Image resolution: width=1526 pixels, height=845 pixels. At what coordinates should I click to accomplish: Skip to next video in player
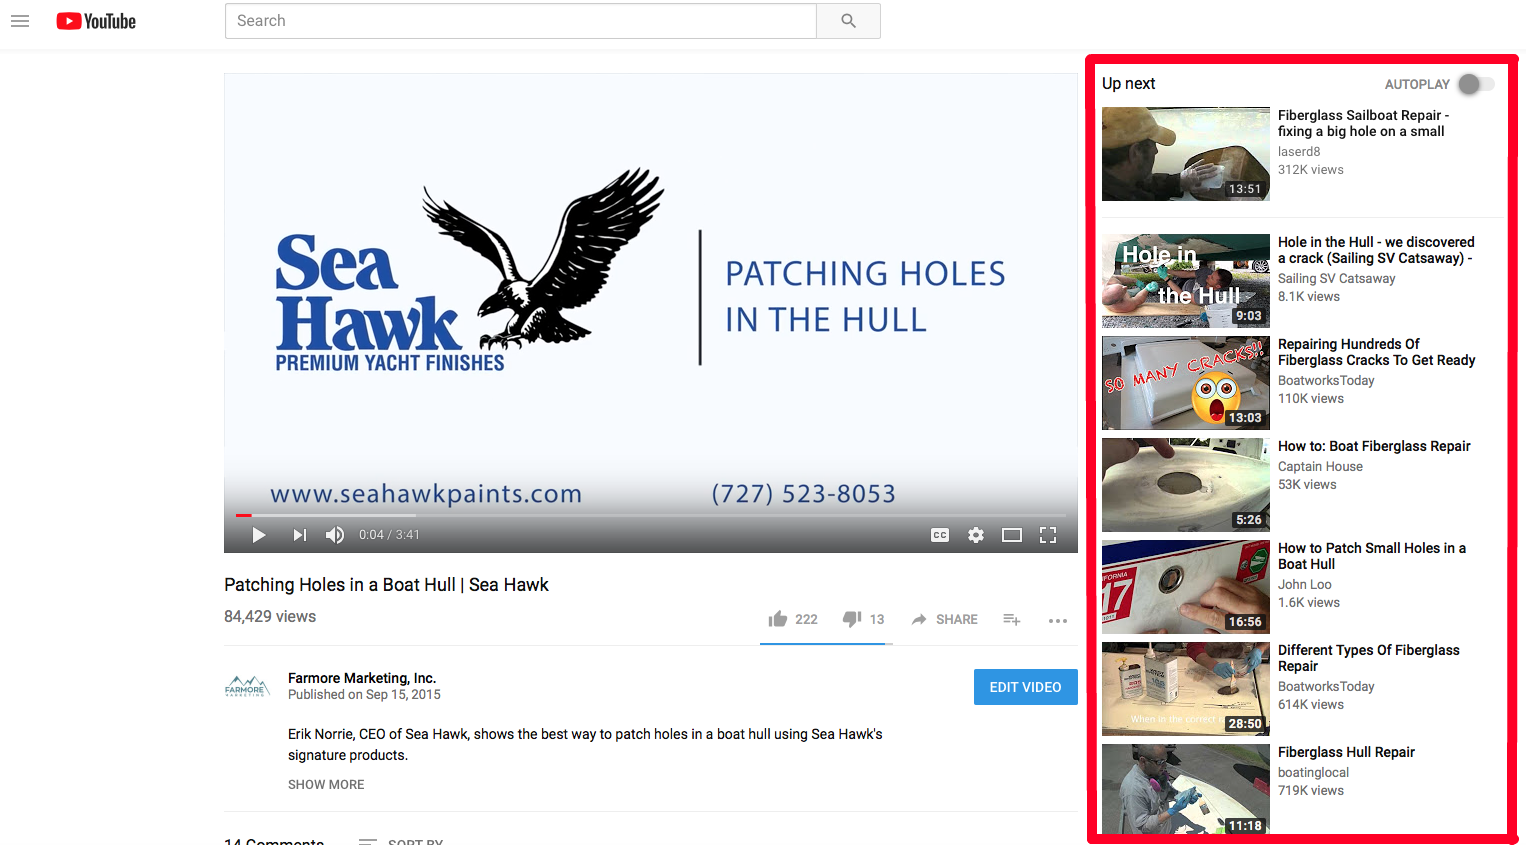[x=299, y=535]
